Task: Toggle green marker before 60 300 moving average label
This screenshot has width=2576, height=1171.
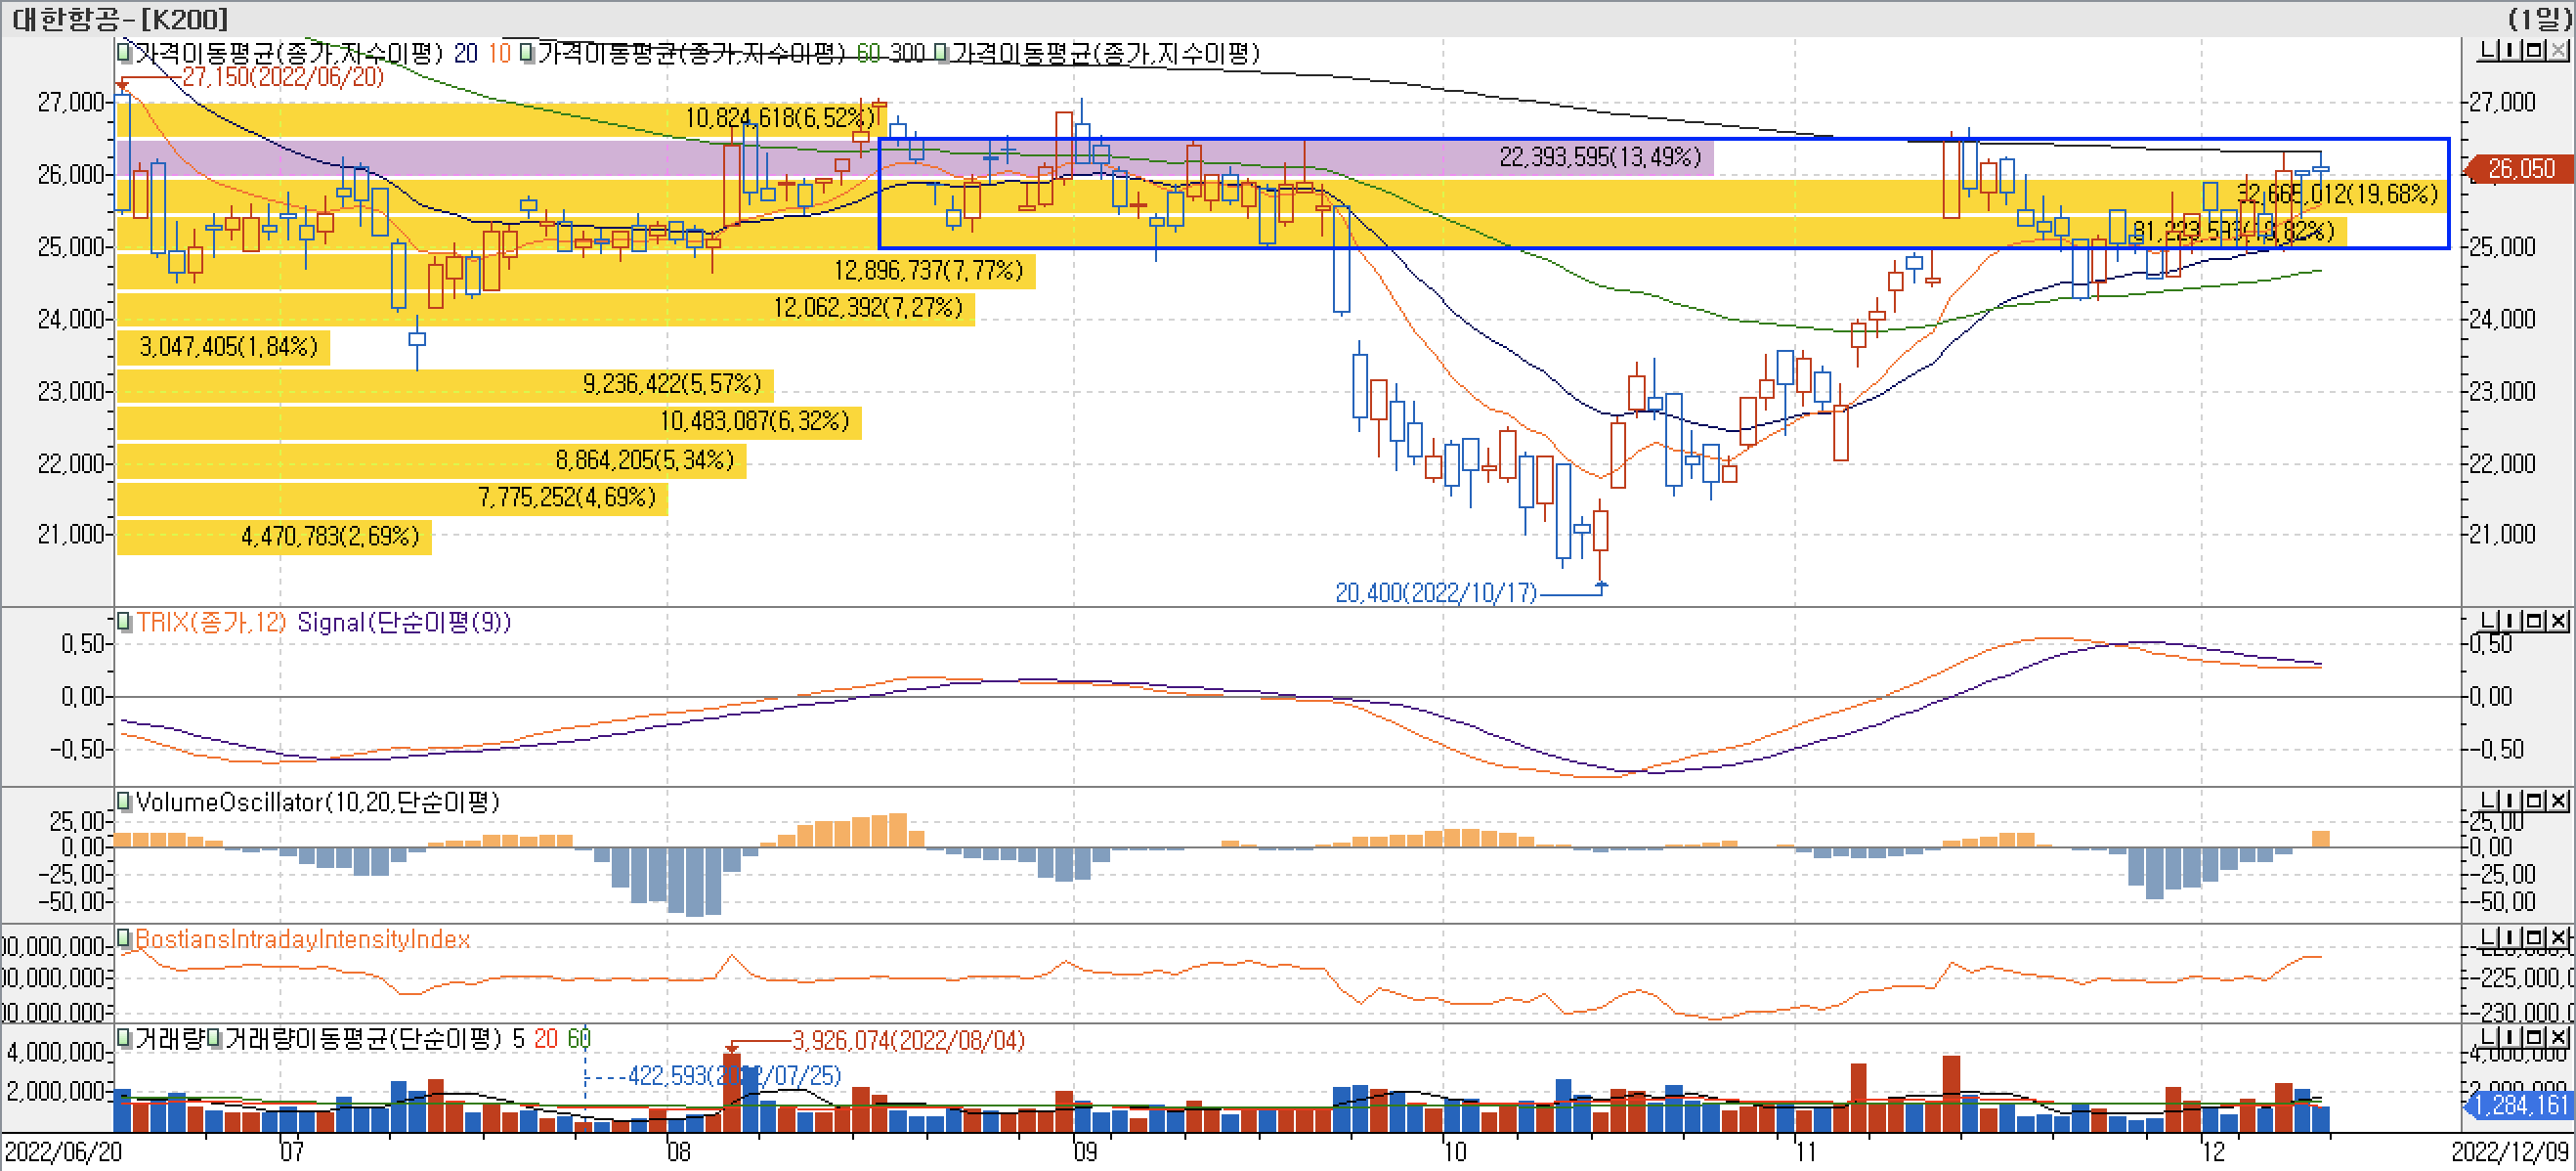Action: pyautogui.click(x=527, y=52)
